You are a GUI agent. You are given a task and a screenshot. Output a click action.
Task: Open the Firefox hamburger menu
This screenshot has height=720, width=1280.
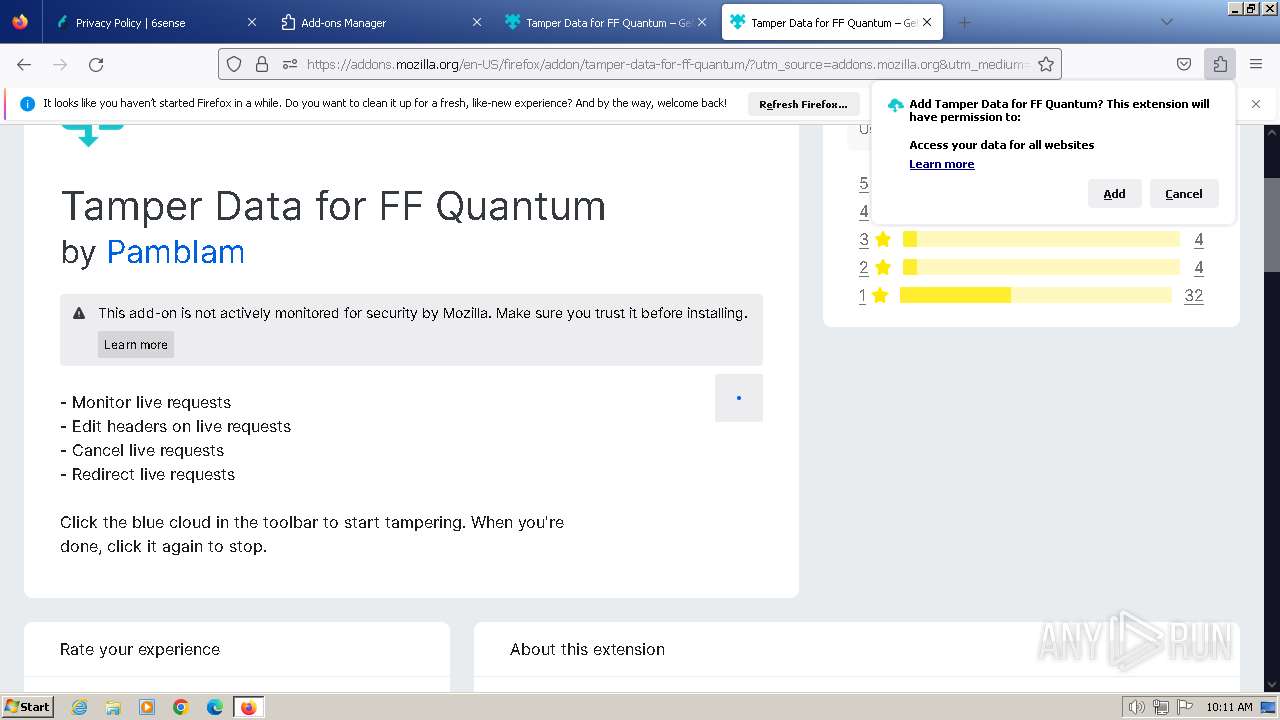coord(1256,64)
